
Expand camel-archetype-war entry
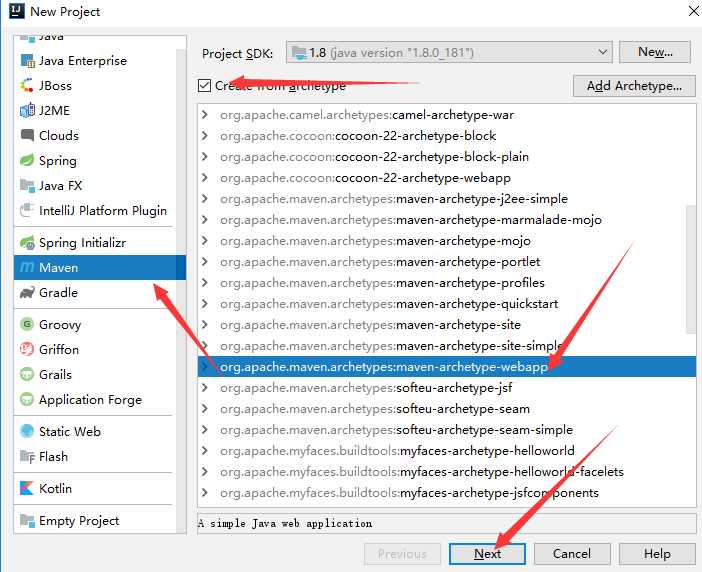205,115
